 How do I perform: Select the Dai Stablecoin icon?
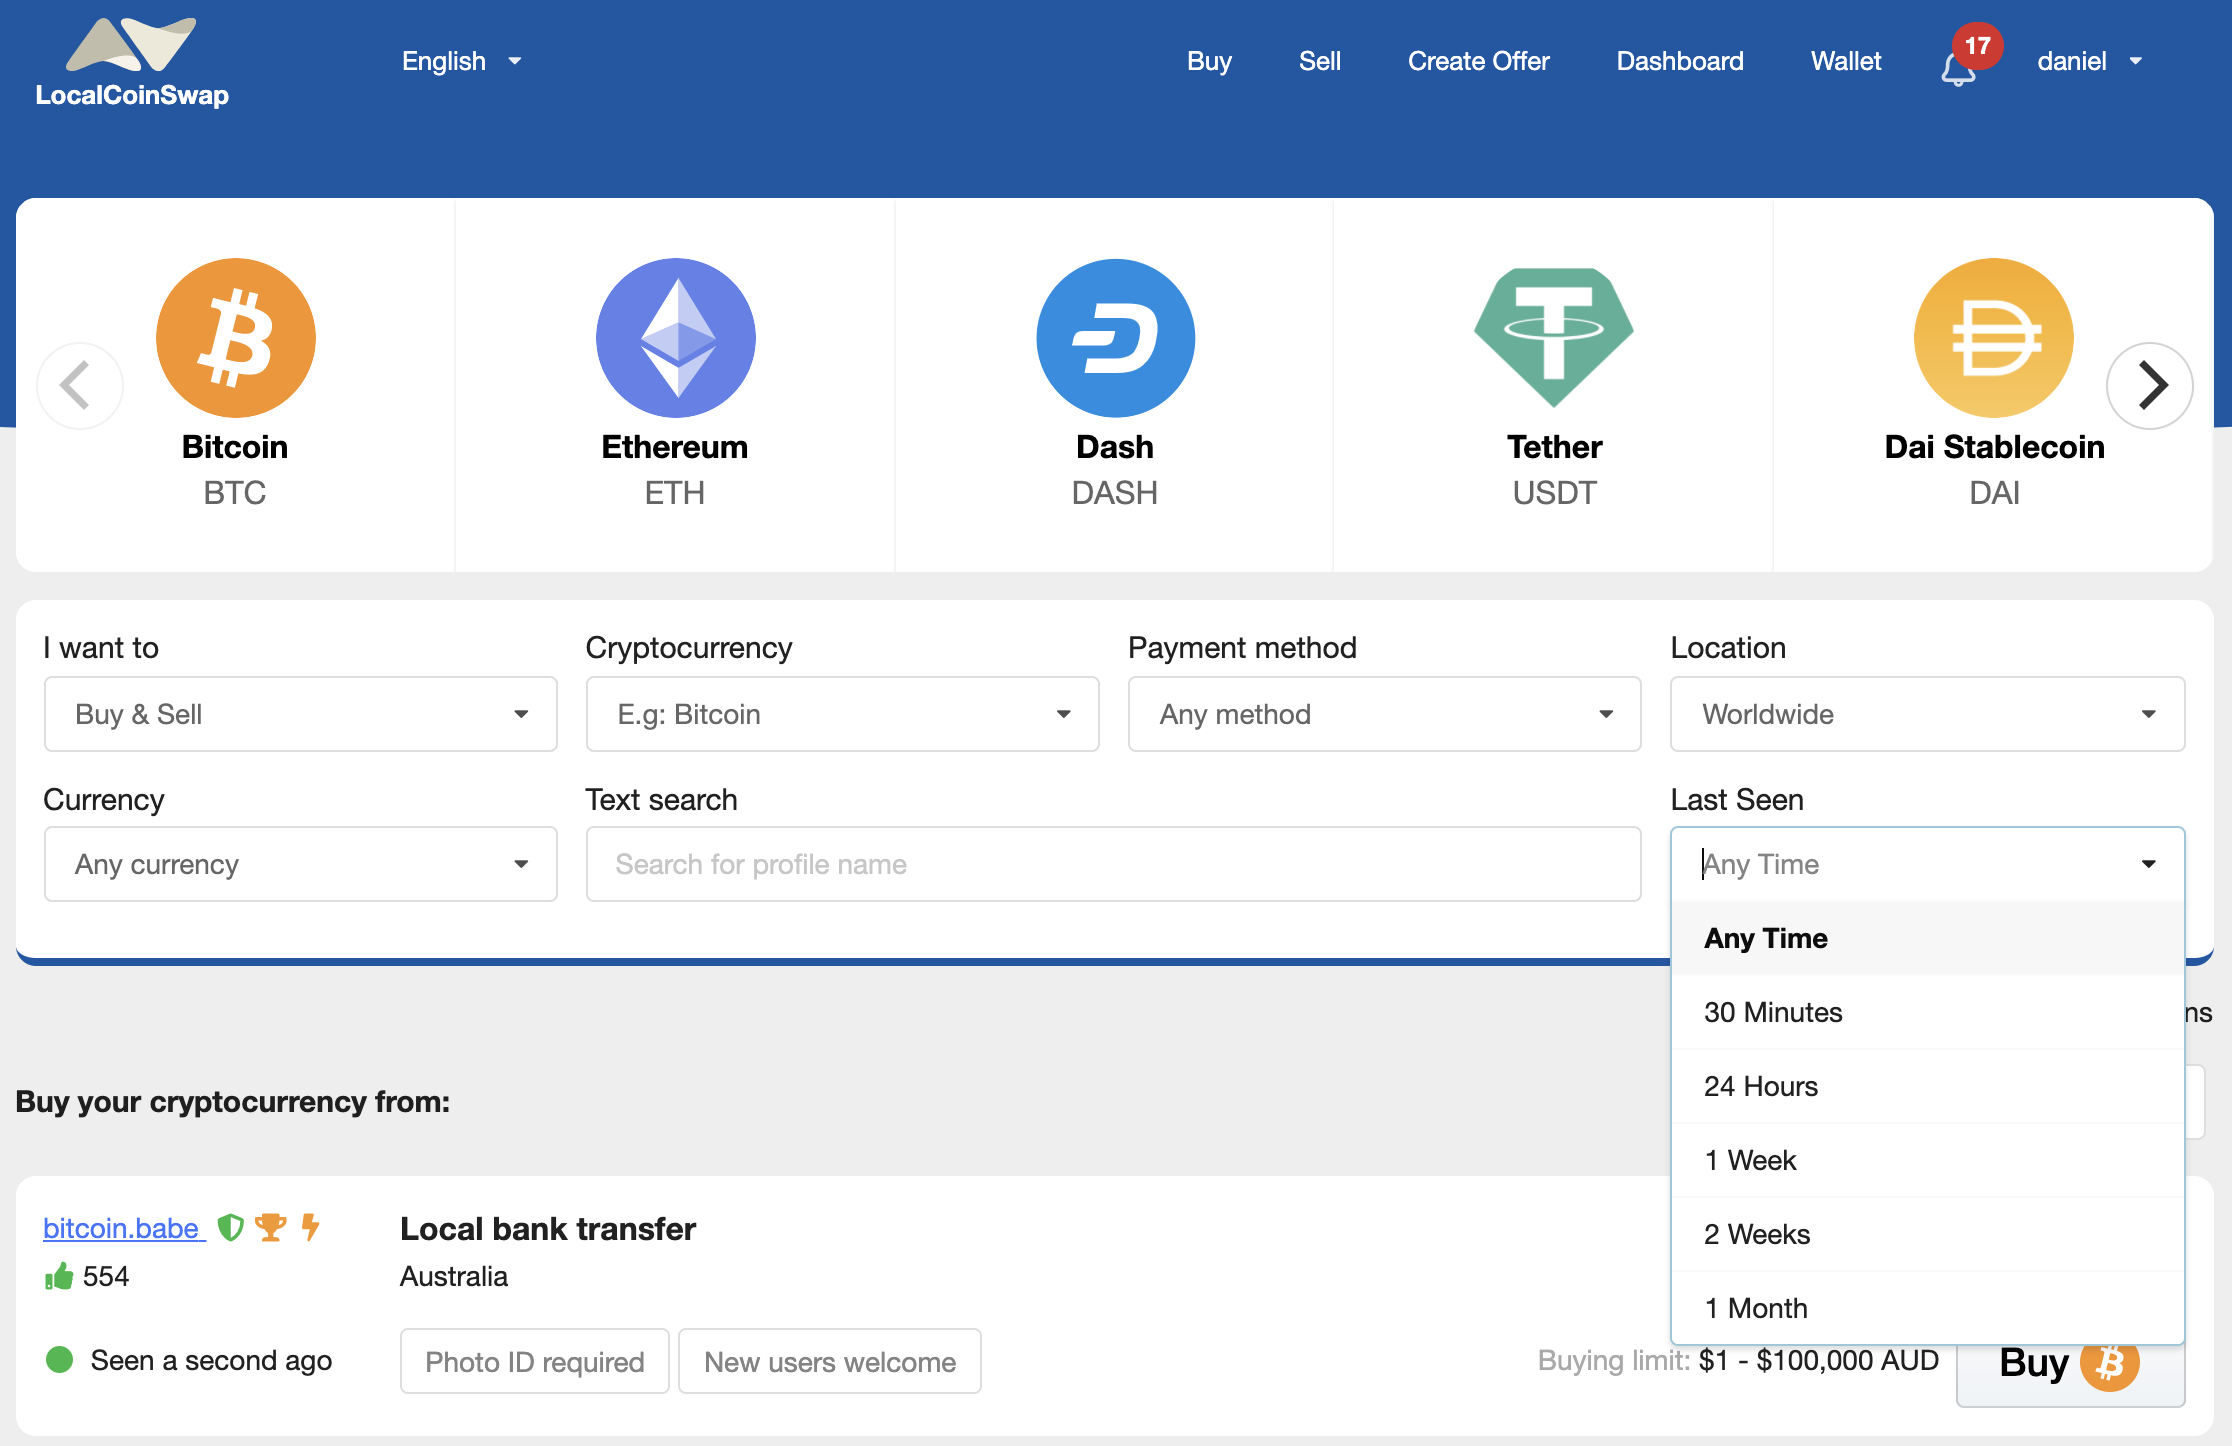click(x=1994, y=338)
